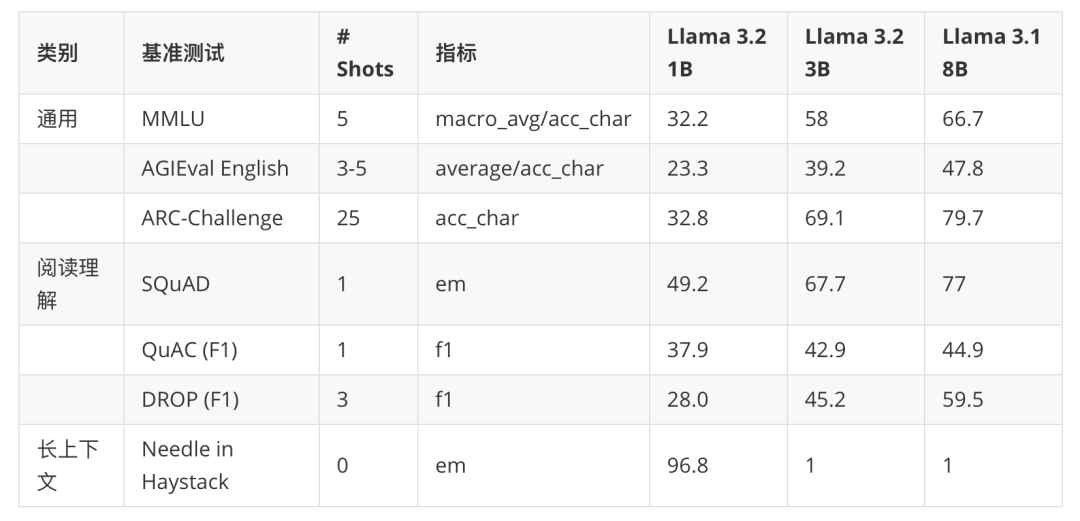Click the 类别 column header
Screen dimensions: 1080x521
click(57, 53)
